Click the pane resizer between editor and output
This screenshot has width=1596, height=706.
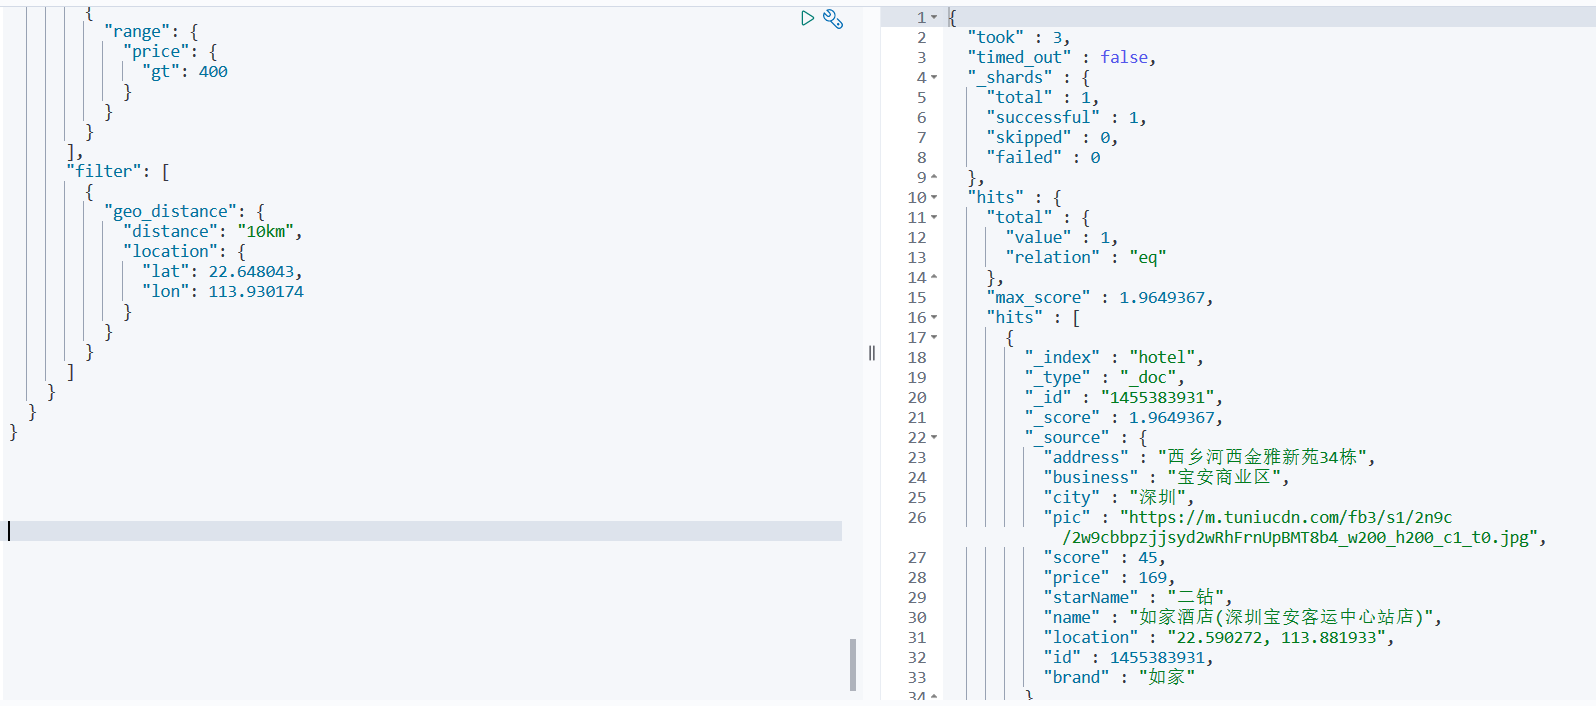click(872, 353)
